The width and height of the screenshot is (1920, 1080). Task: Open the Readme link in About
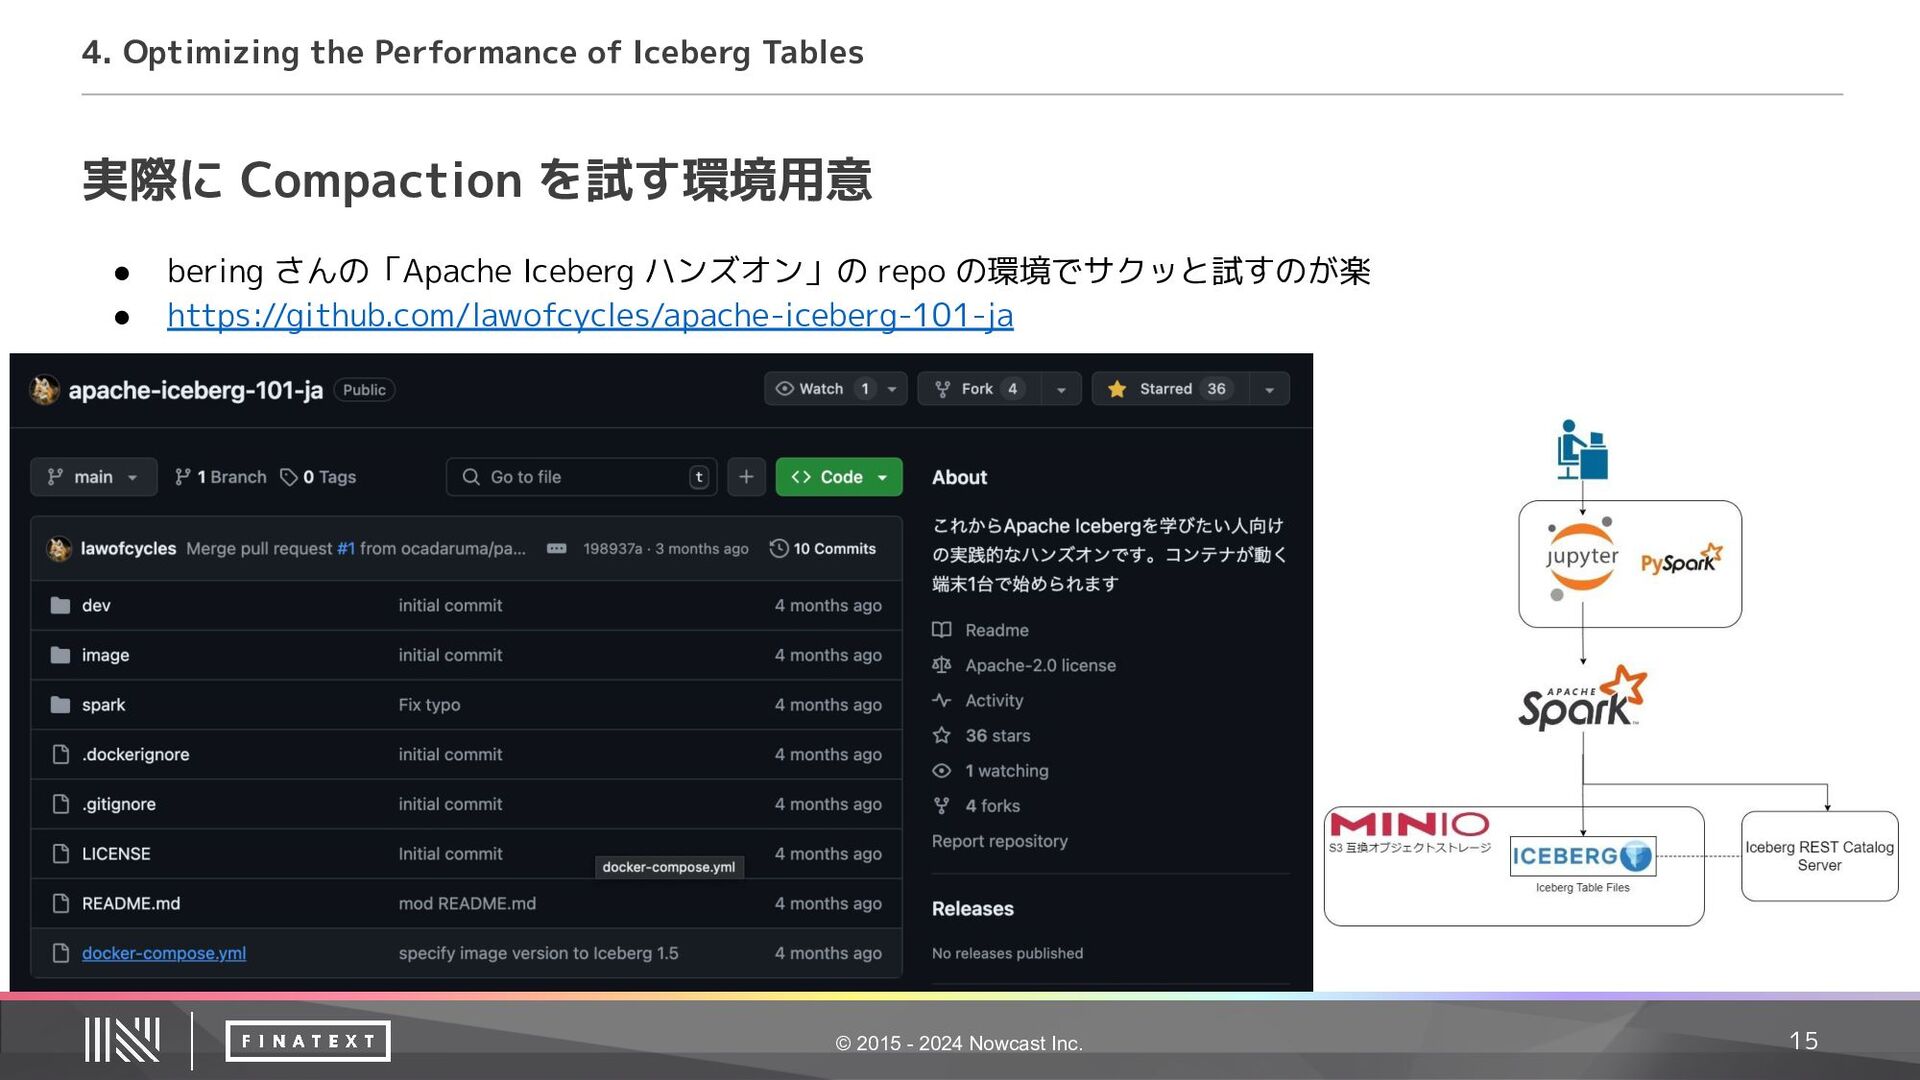pos(997,630)
